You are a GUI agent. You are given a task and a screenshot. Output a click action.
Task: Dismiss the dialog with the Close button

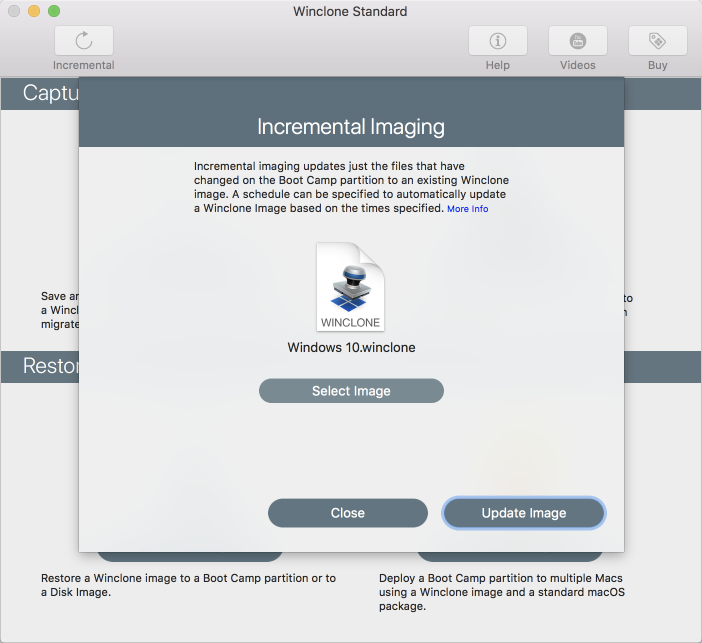point(348,513)
